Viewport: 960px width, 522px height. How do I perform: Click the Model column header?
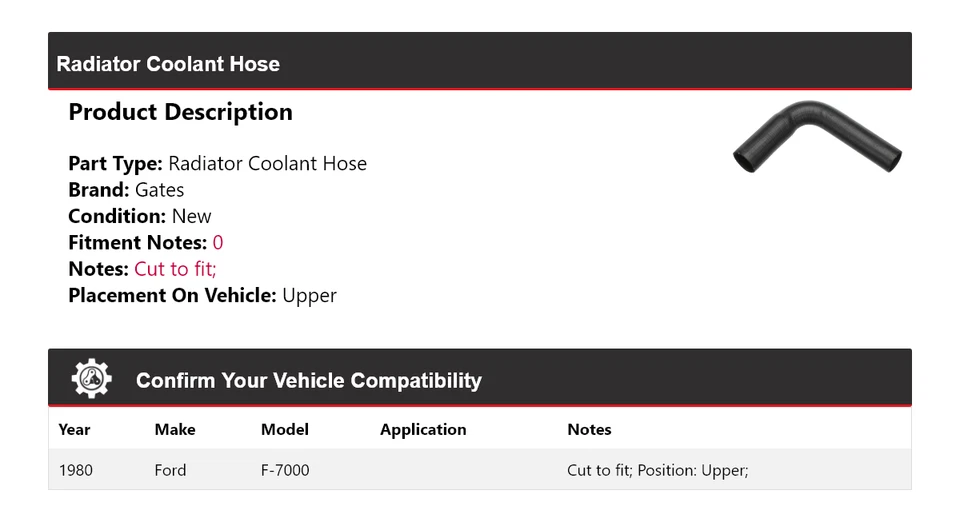click(285, 430)
